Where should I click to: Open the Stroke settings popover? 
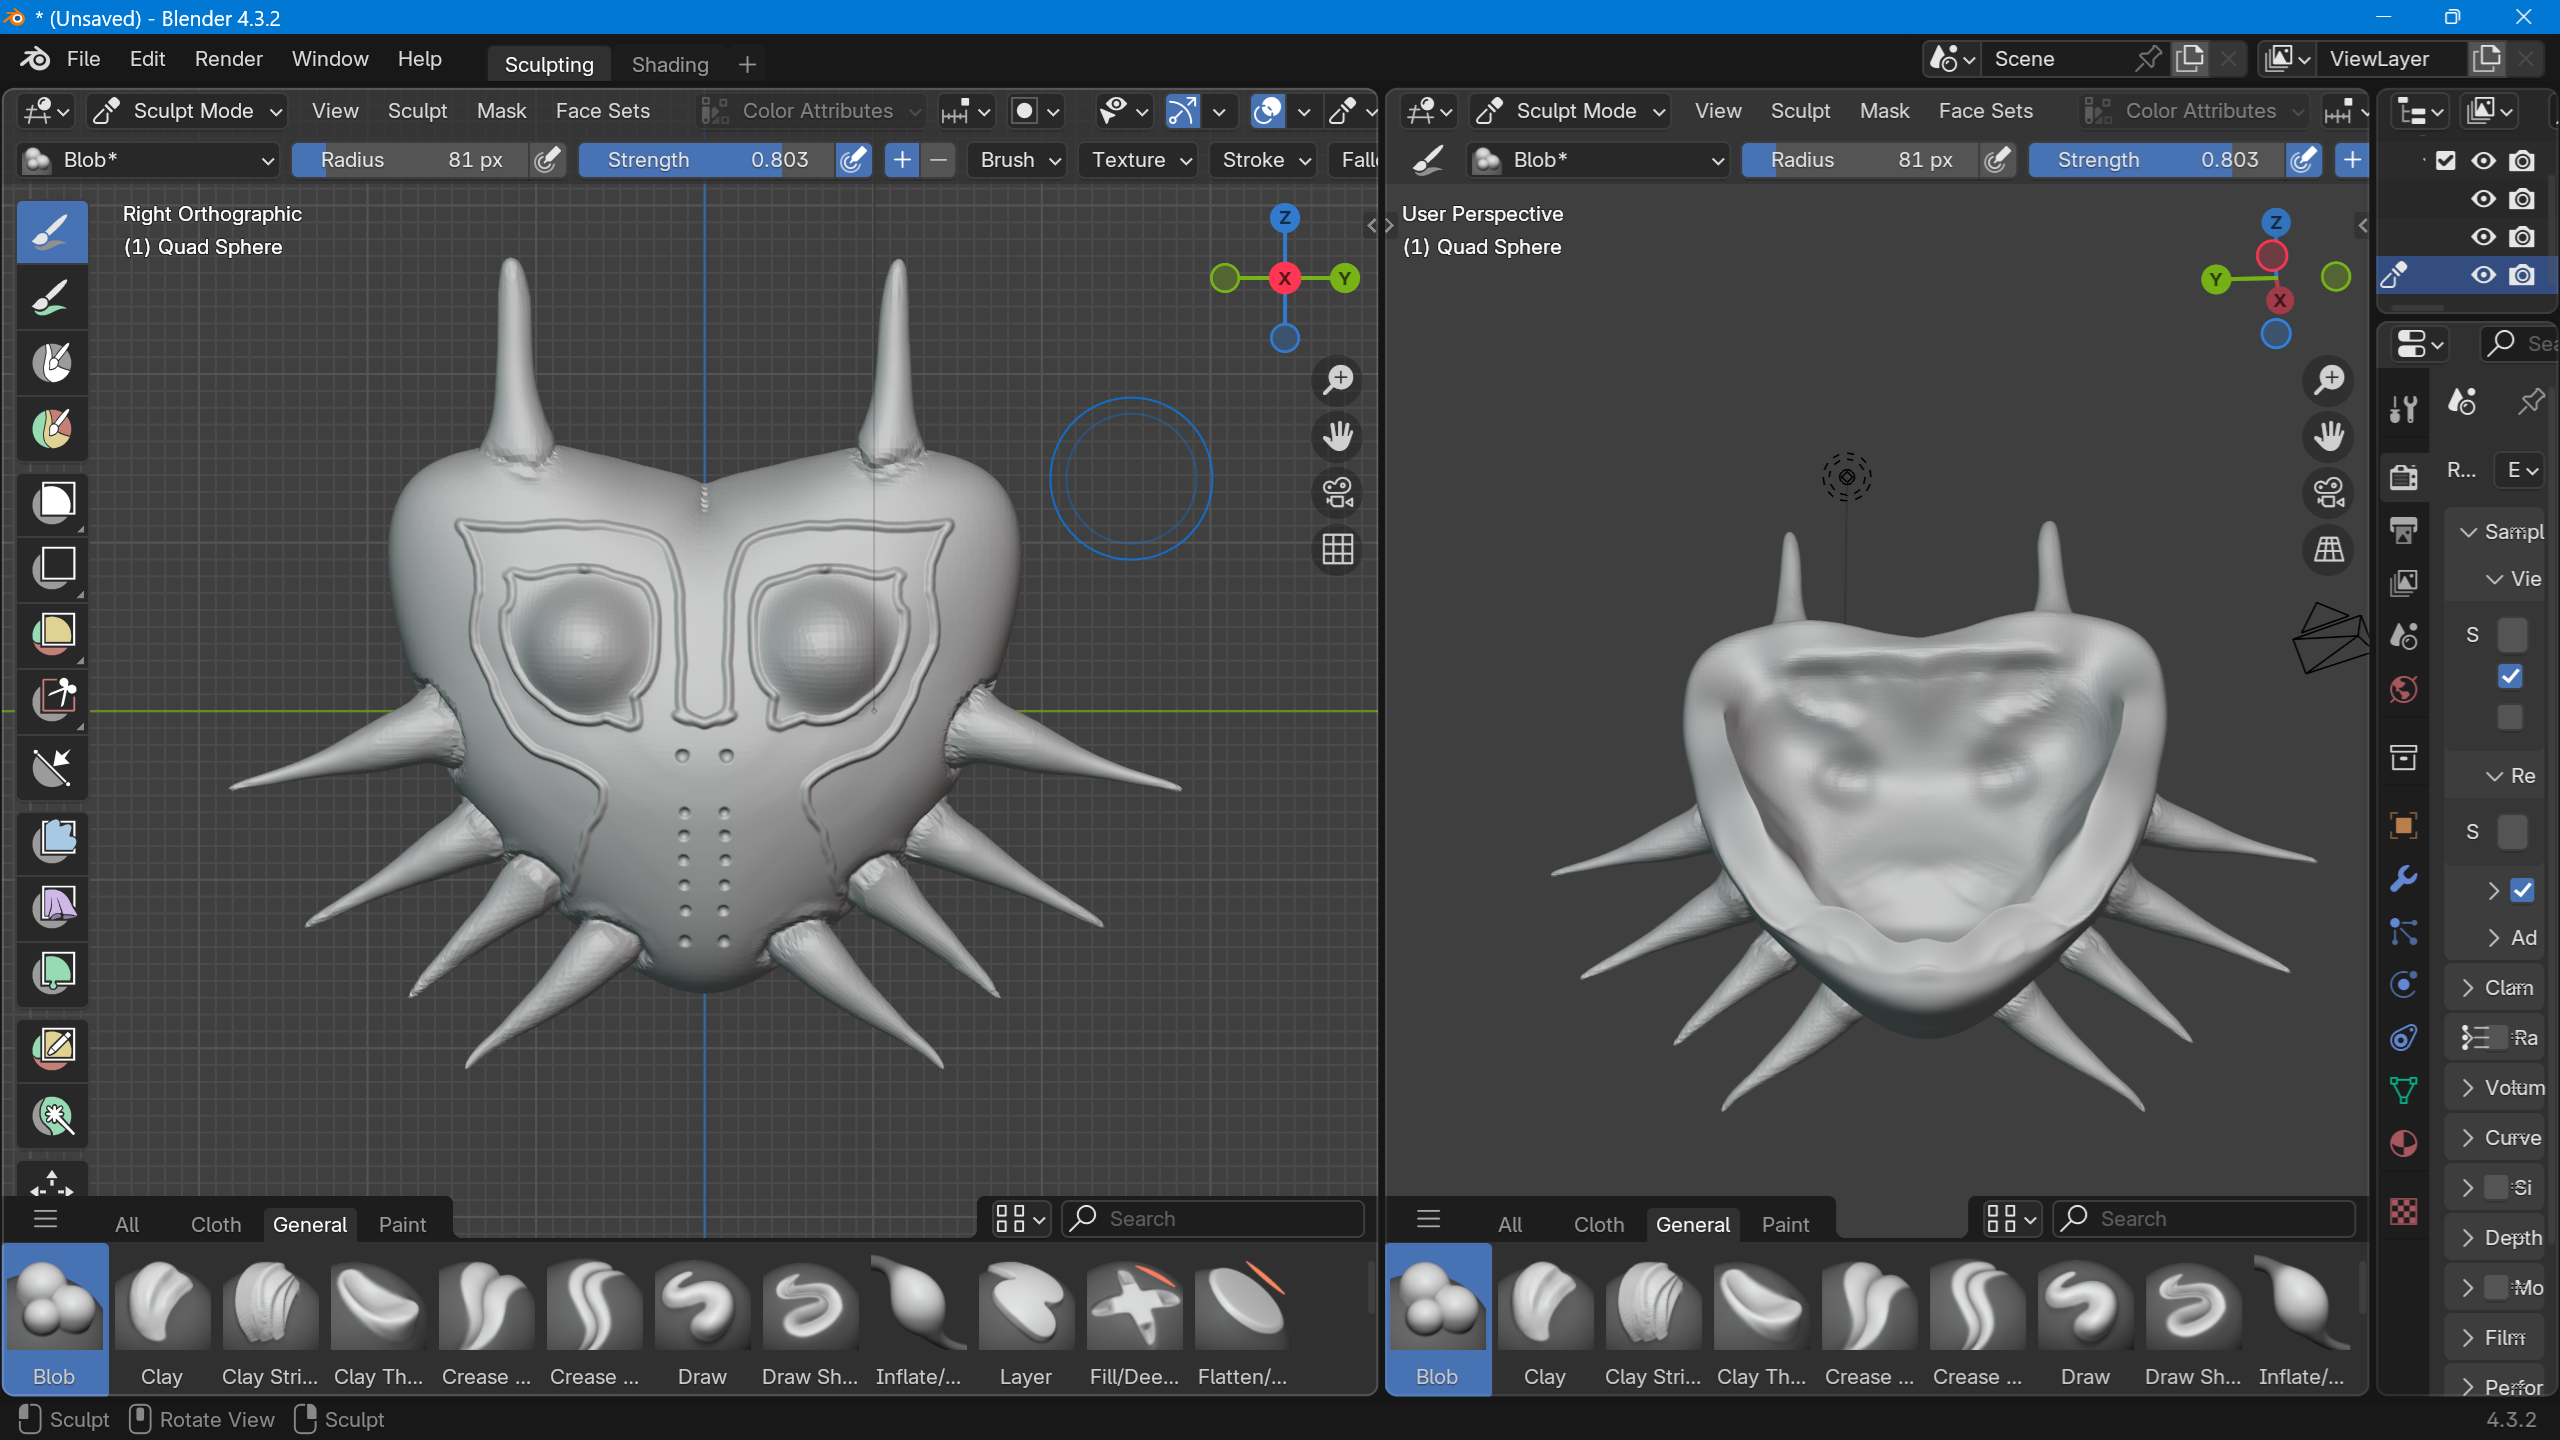(1265, 160)
